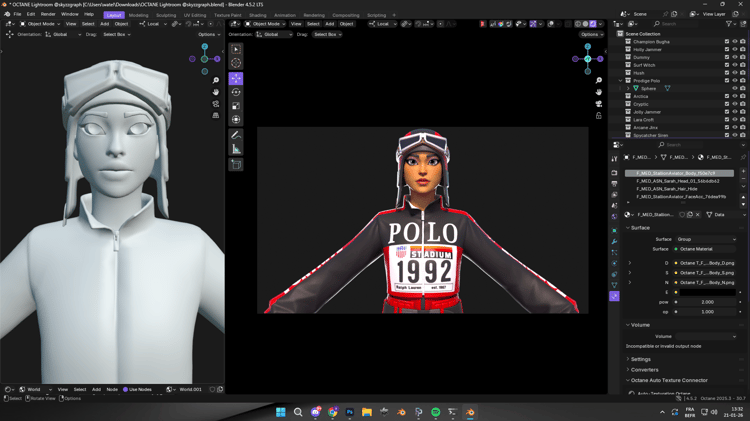Open the Material properties tab

(x=614, y=297)
